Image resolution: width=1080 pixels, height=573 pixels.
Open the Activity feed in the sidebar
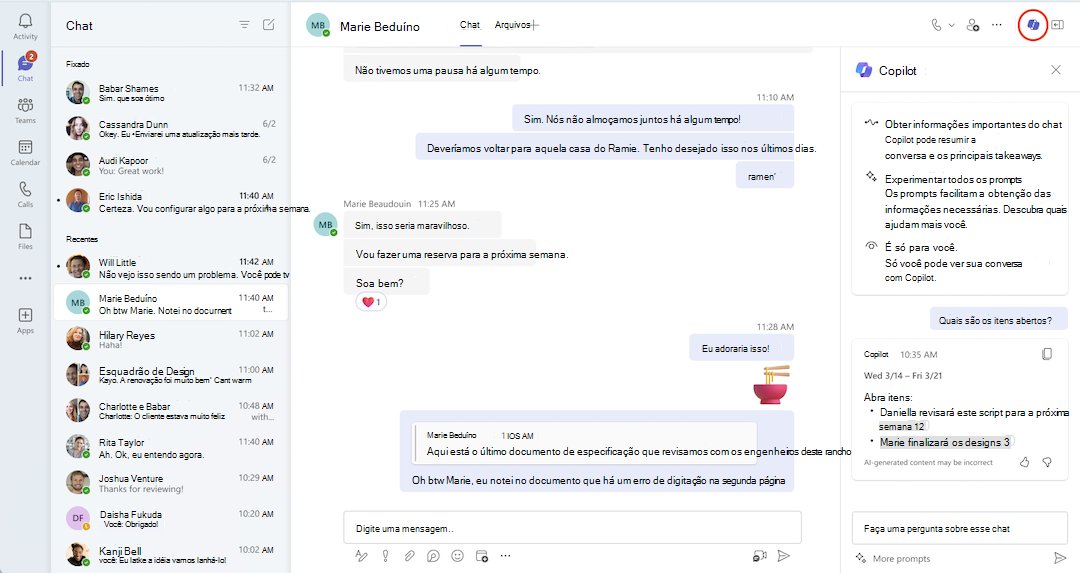tap(25, 26)
